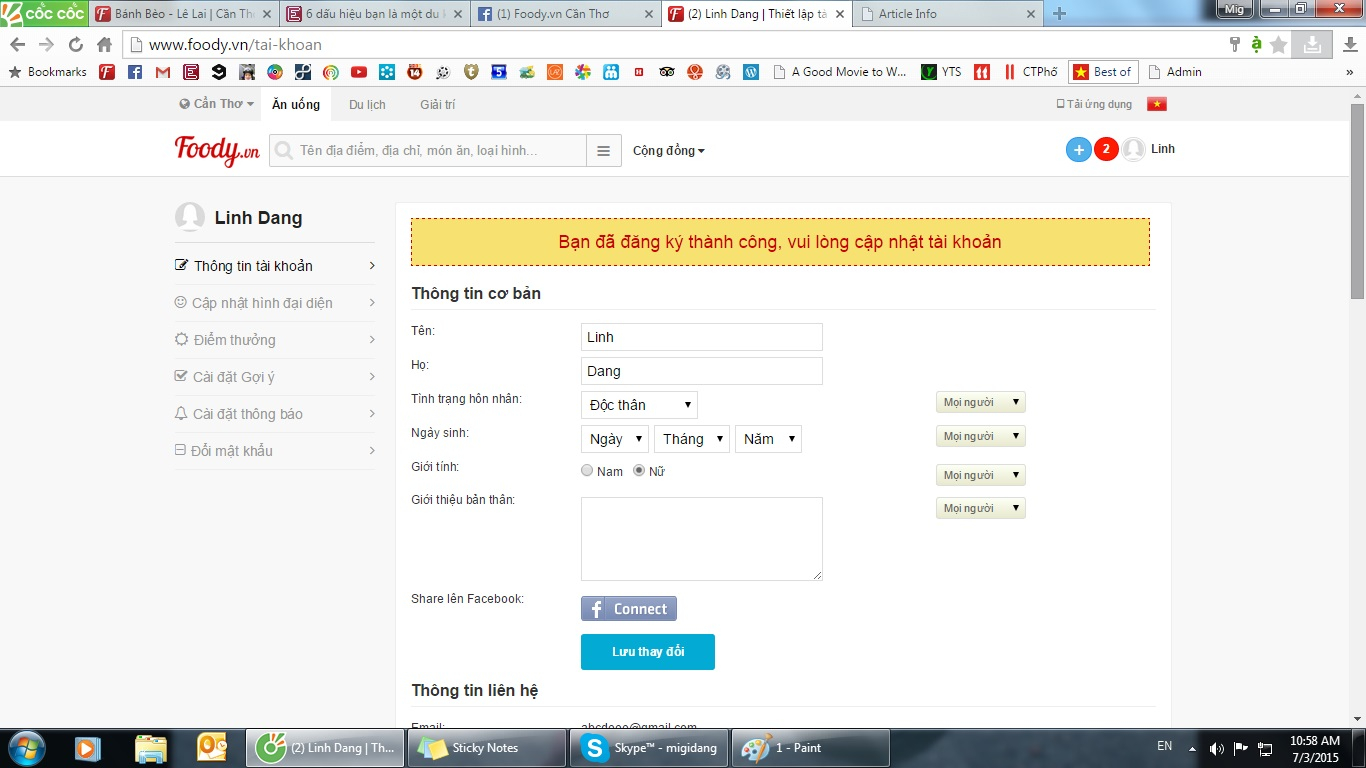
Task: Click the Giới thiệu bản thân textarea
Action: [701, 538]
